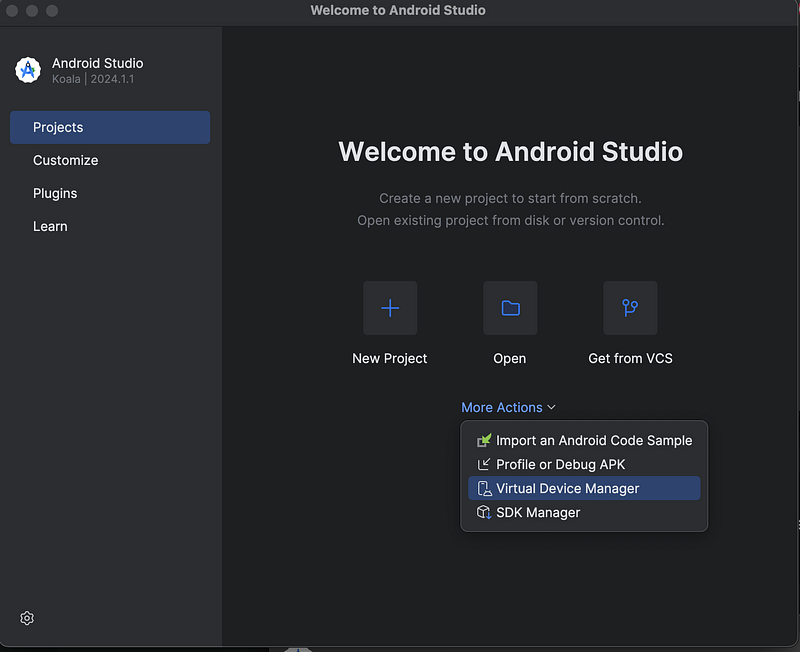Image resolution: width=800 pixels, height=652 pixels.
Task: Collapse the More Actions dropdown
Action: [x=508, y=407]
